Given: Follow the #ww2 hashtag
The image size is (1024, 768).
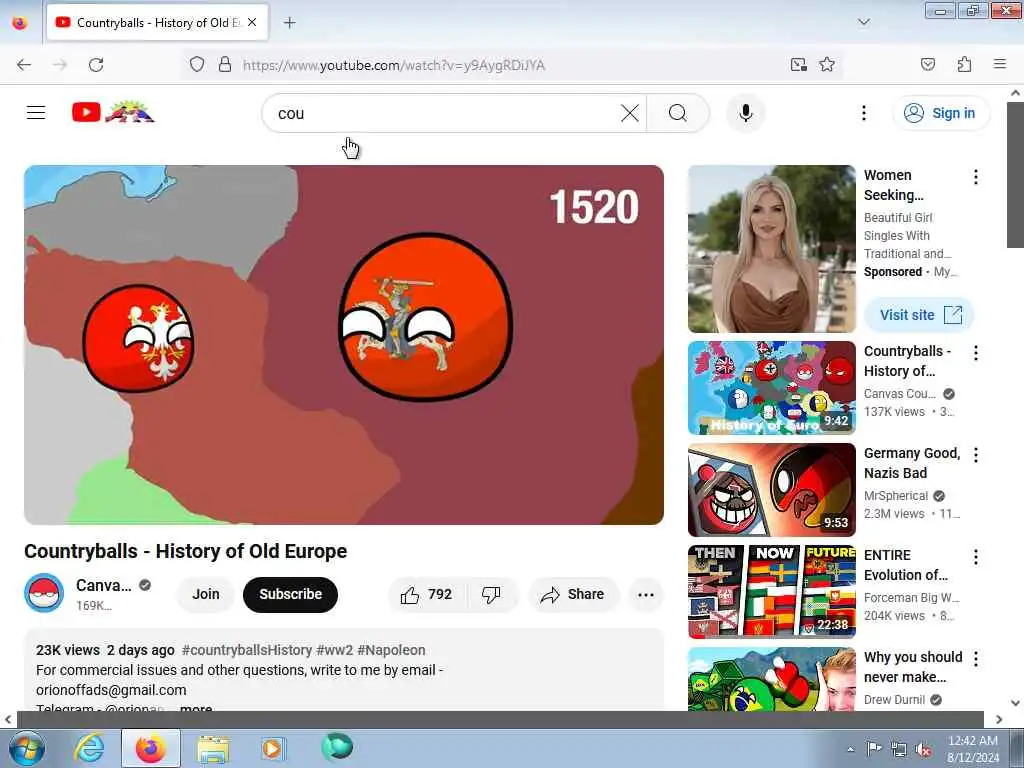Looking at the screenshot, I should (x=334, y=650).
